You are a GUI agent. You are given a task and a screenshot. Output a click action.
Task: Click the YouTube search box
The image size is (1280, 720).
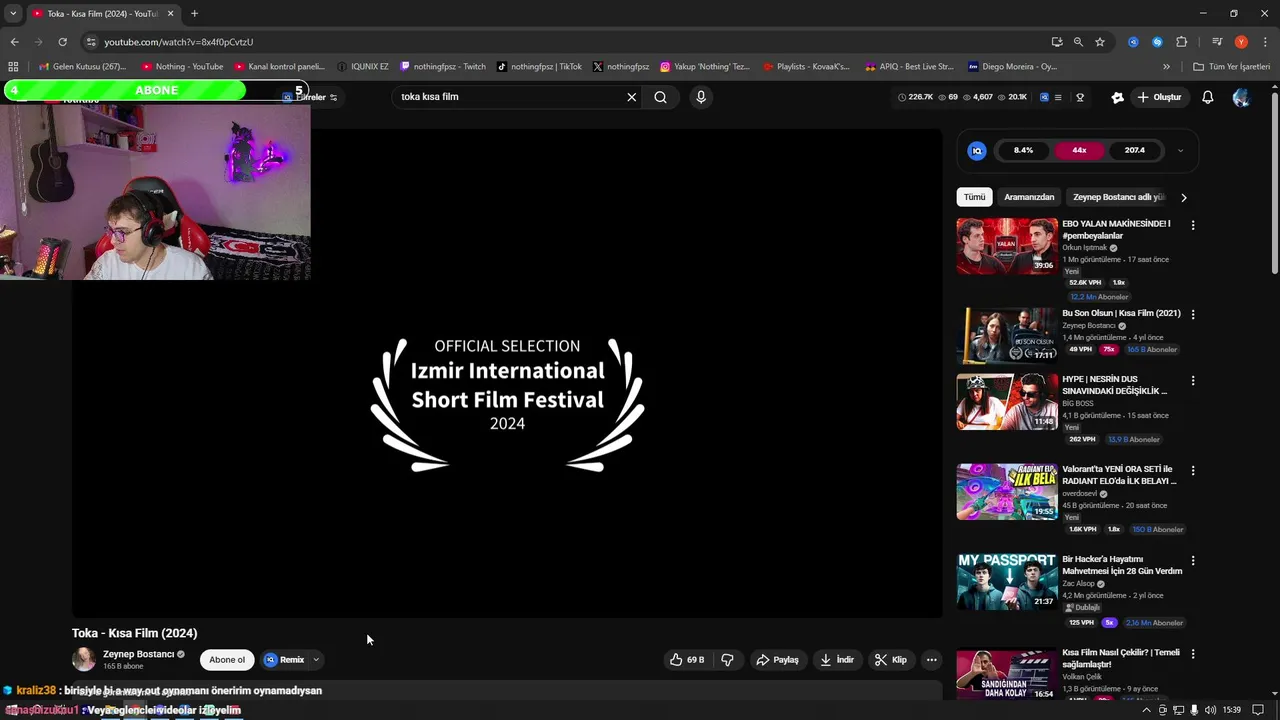coord(510,97)
